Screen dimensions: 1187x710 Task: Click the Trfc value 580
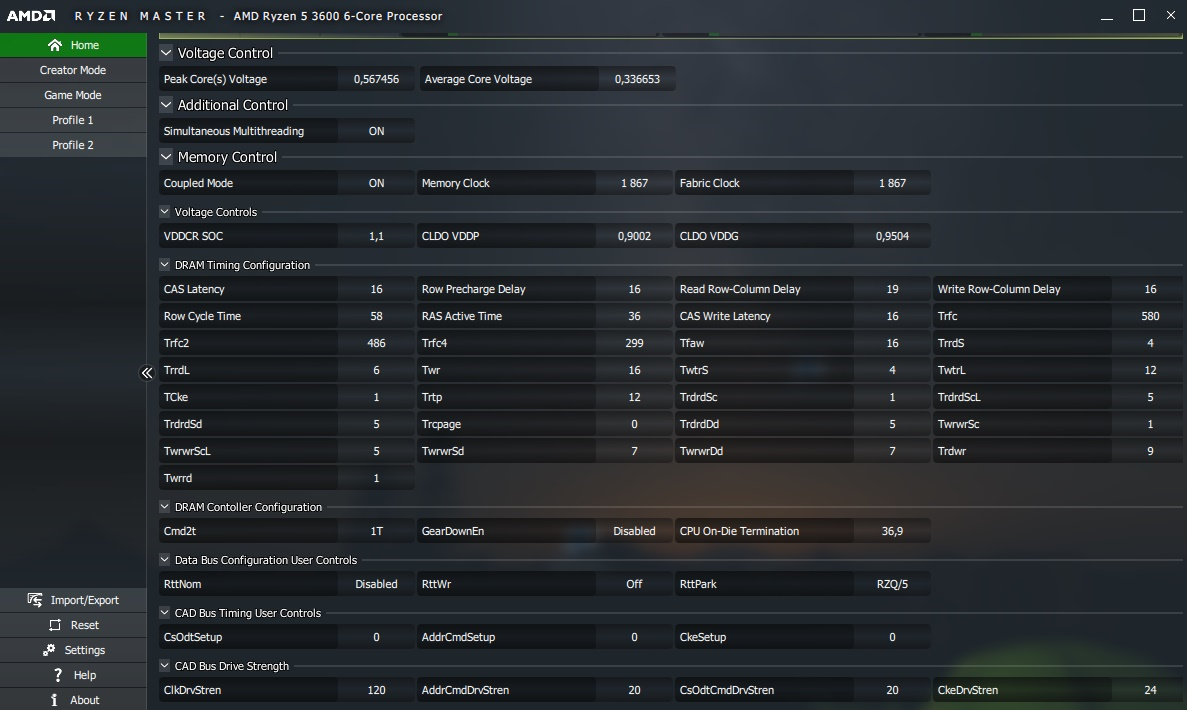pyautogui.click(x=1150, y=316)
